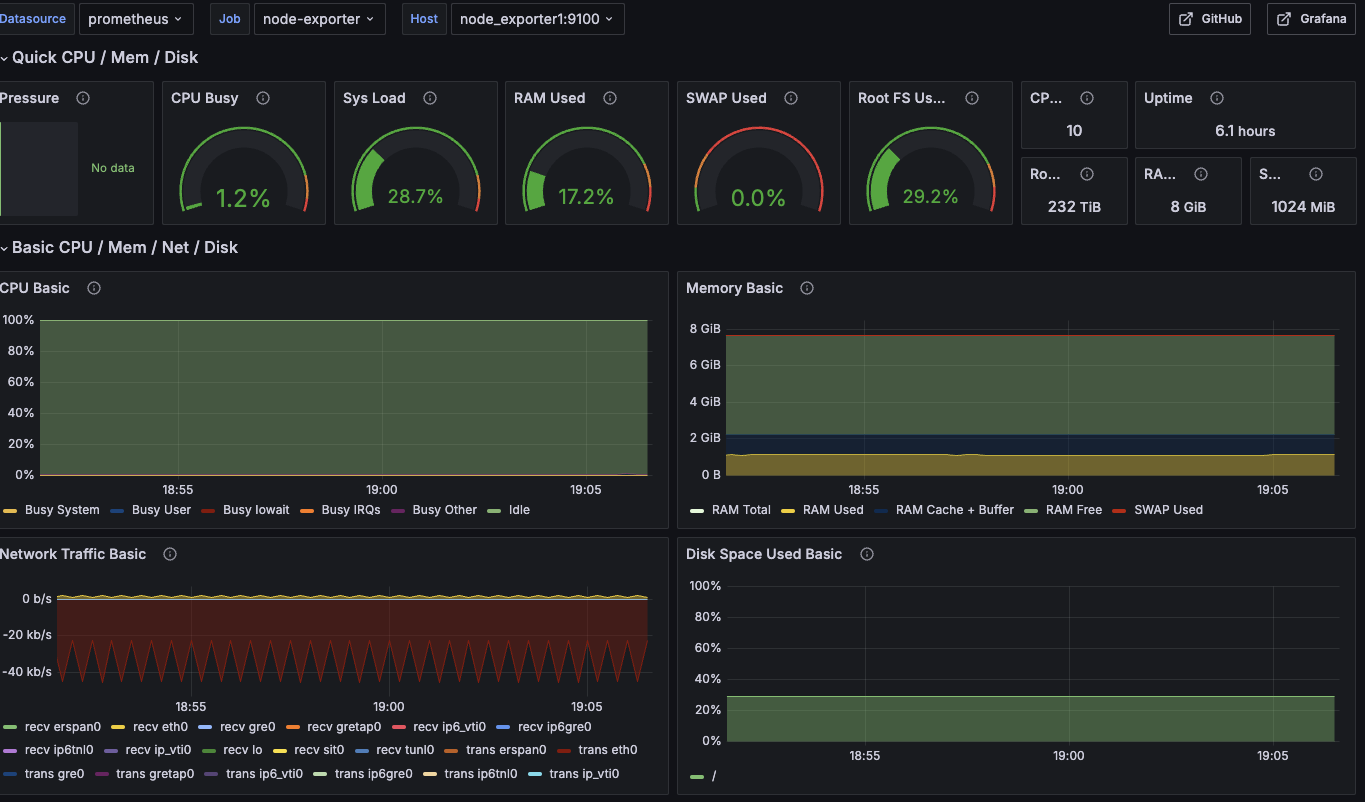
Task: Click the info icon next to Sys Load
Action: click(430, 98)
